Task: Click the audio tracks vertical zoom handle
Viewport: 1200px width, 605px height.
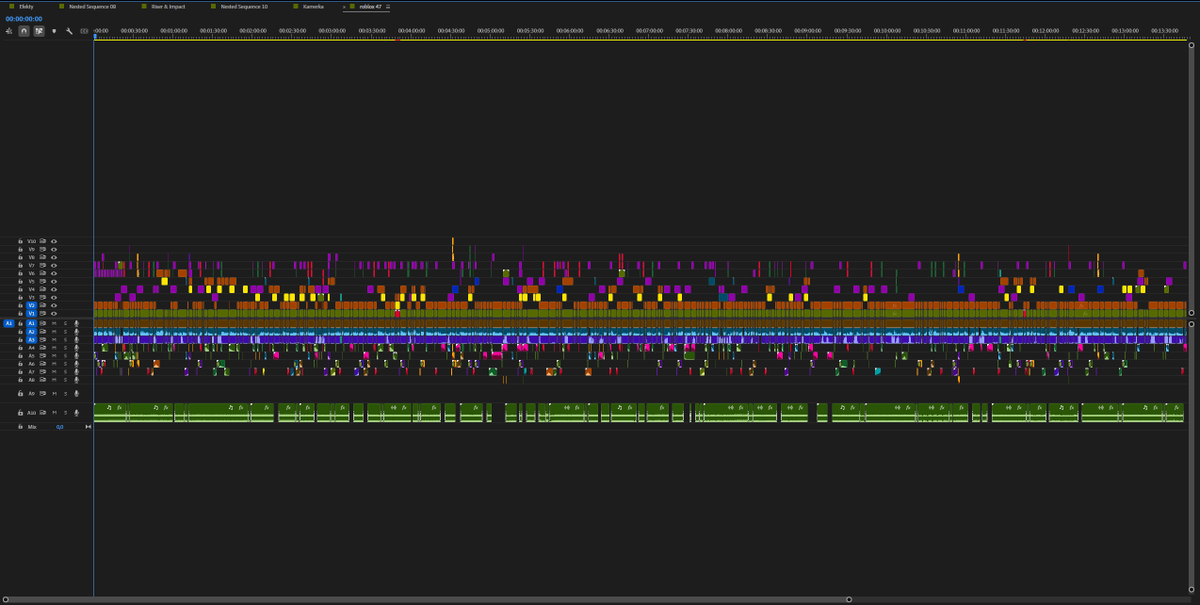Action: click(1190, 323)
